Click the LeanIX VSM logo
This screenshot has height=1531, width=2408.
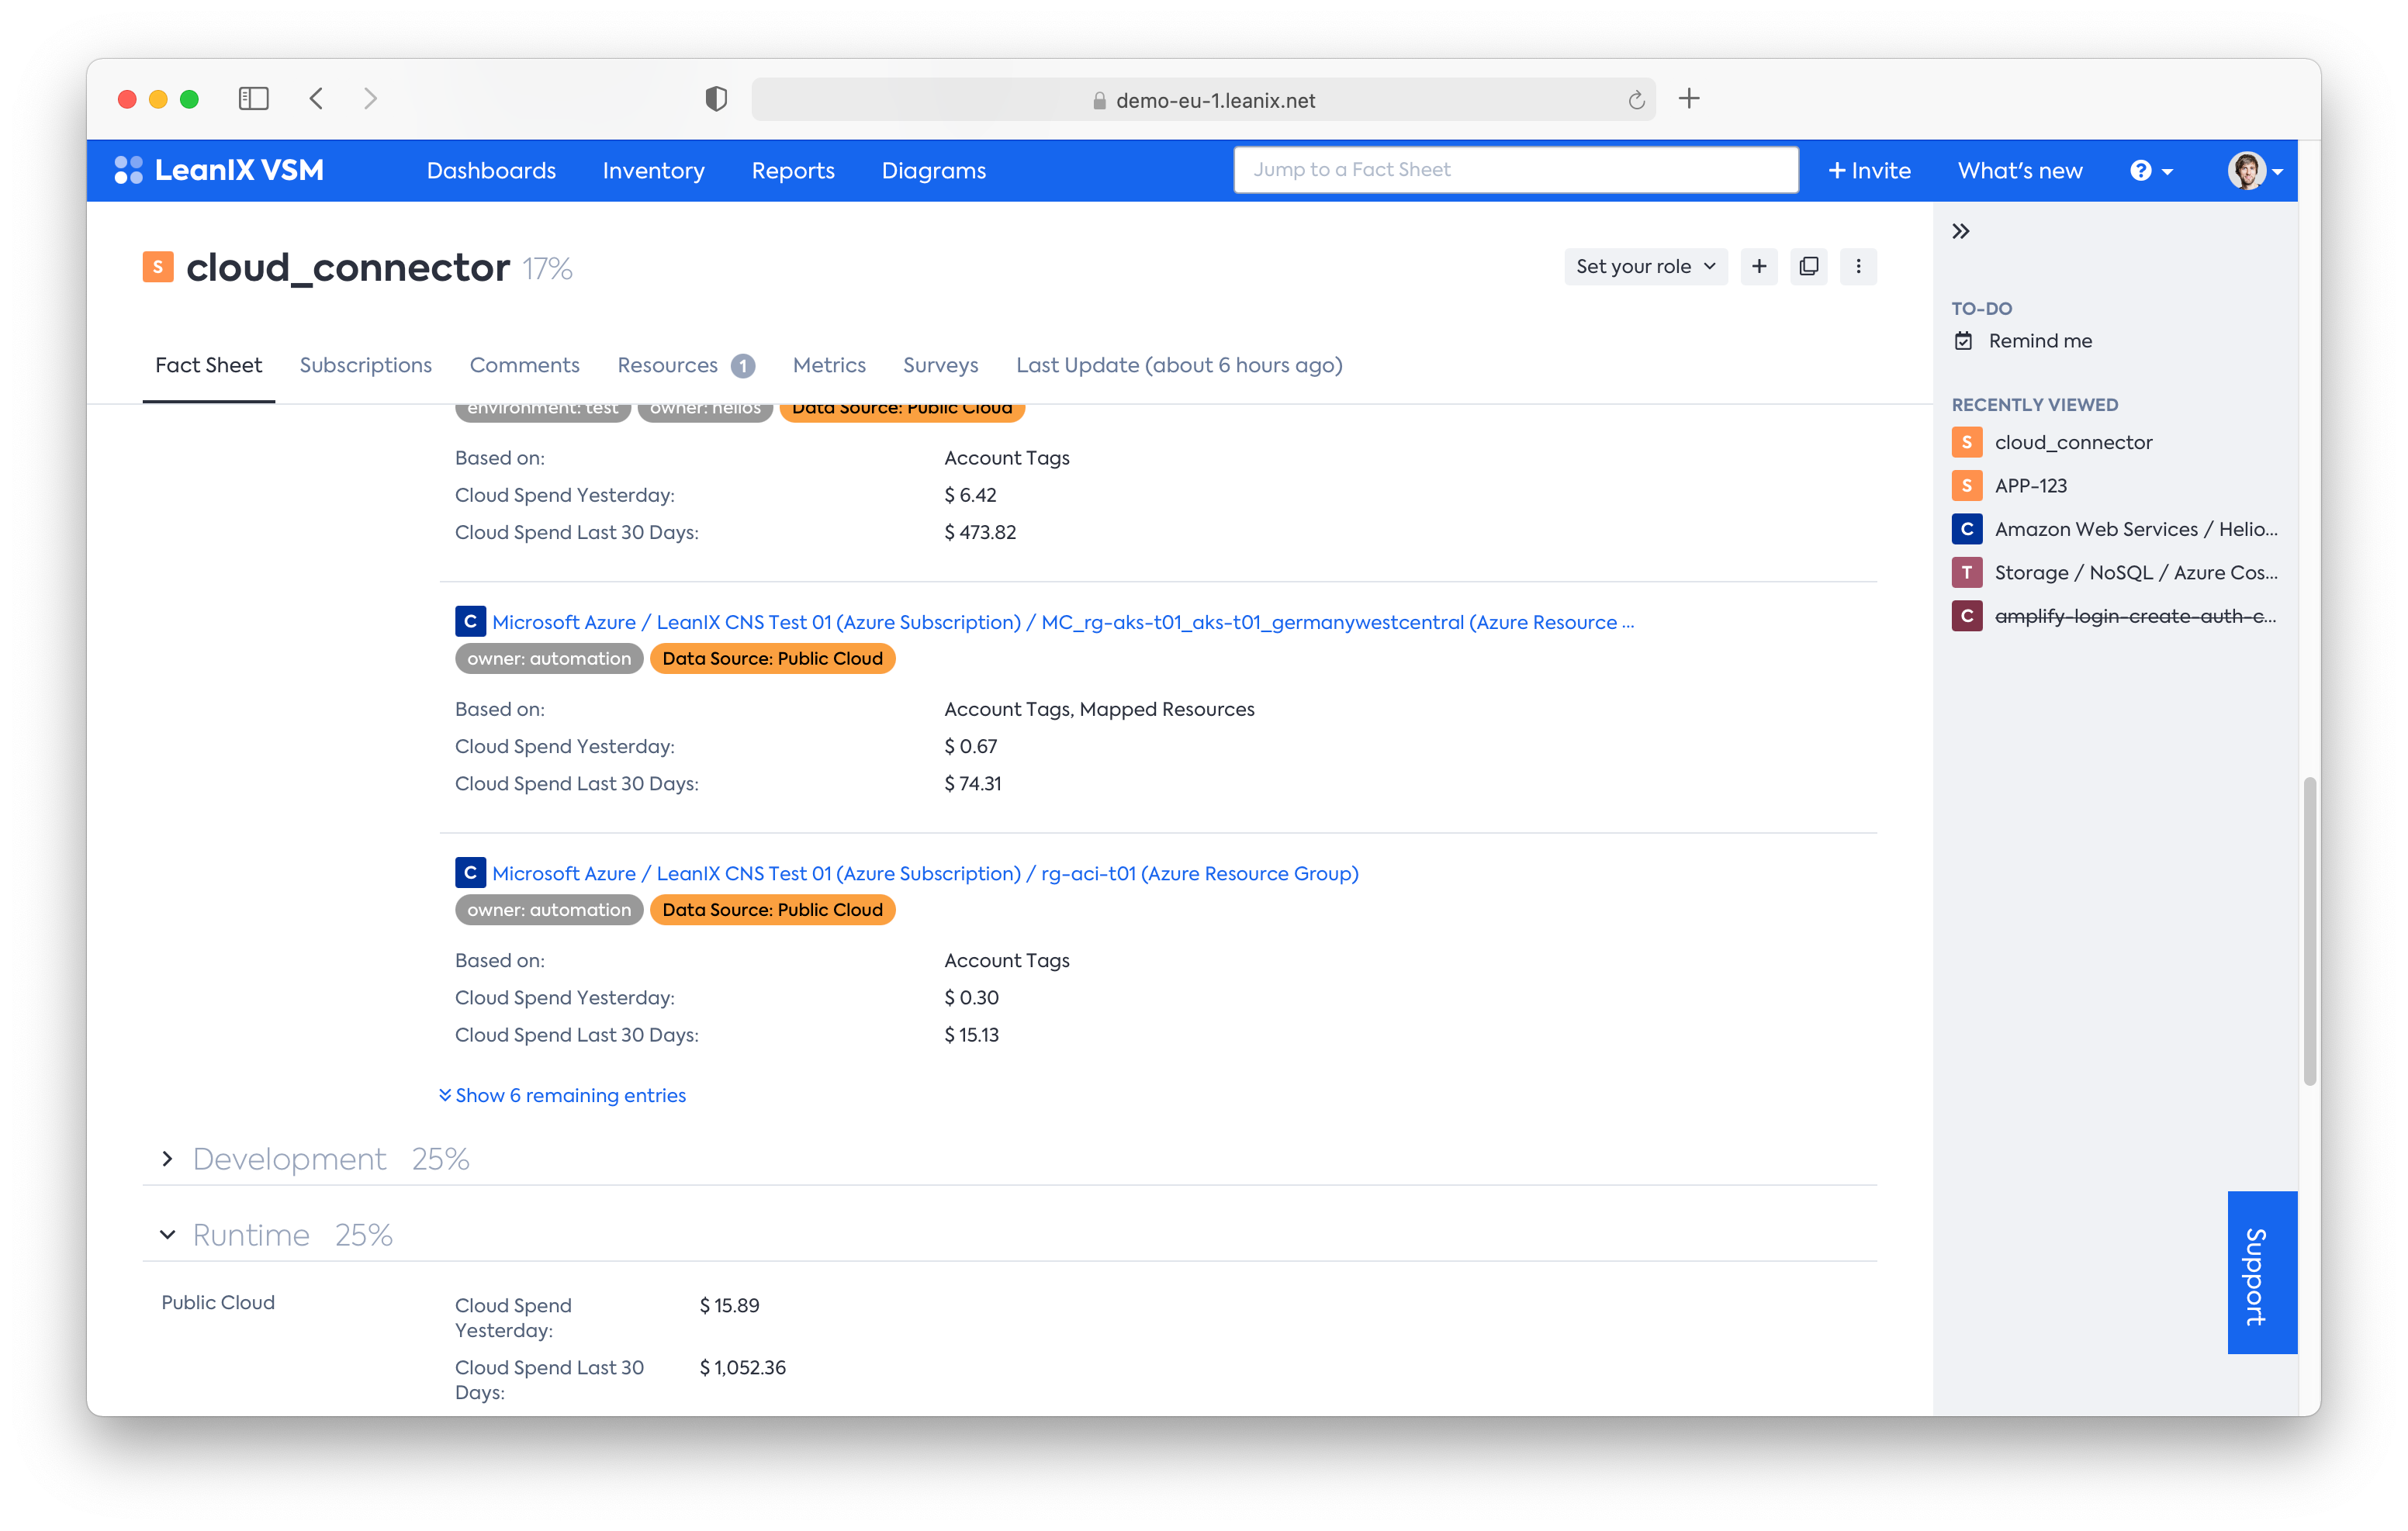219,170
